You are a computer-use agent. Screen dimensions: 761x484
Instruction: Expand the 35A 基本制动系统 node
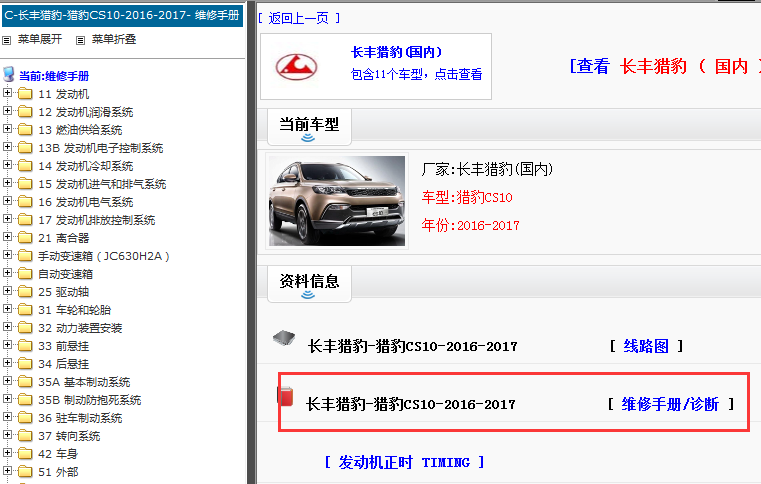[x=7, y=381]
